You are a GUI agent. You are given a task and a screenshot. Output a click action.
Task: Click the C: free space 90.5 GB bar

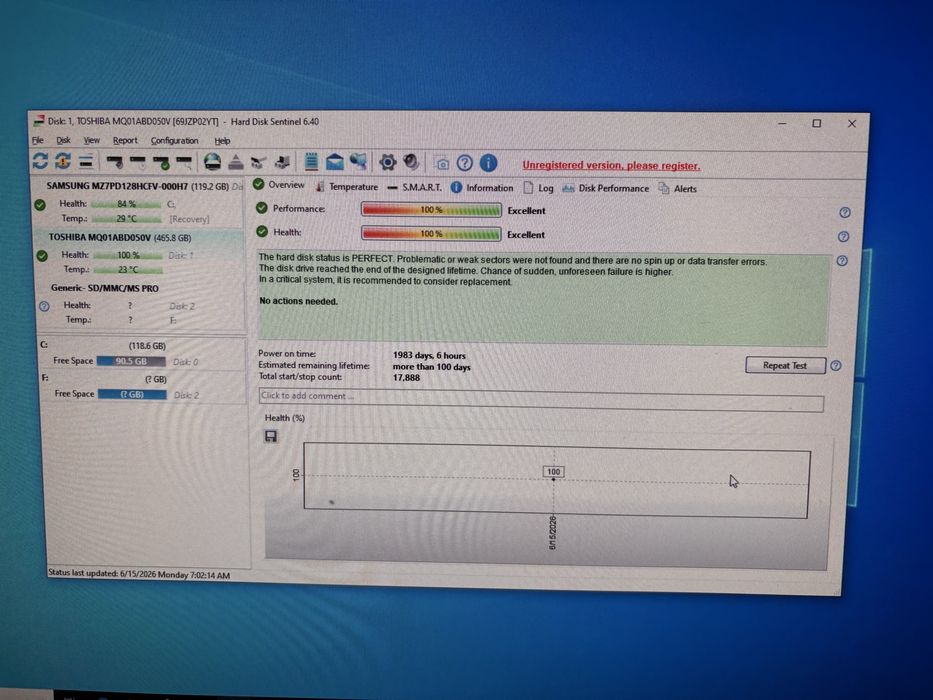click(x=132, y=361)
